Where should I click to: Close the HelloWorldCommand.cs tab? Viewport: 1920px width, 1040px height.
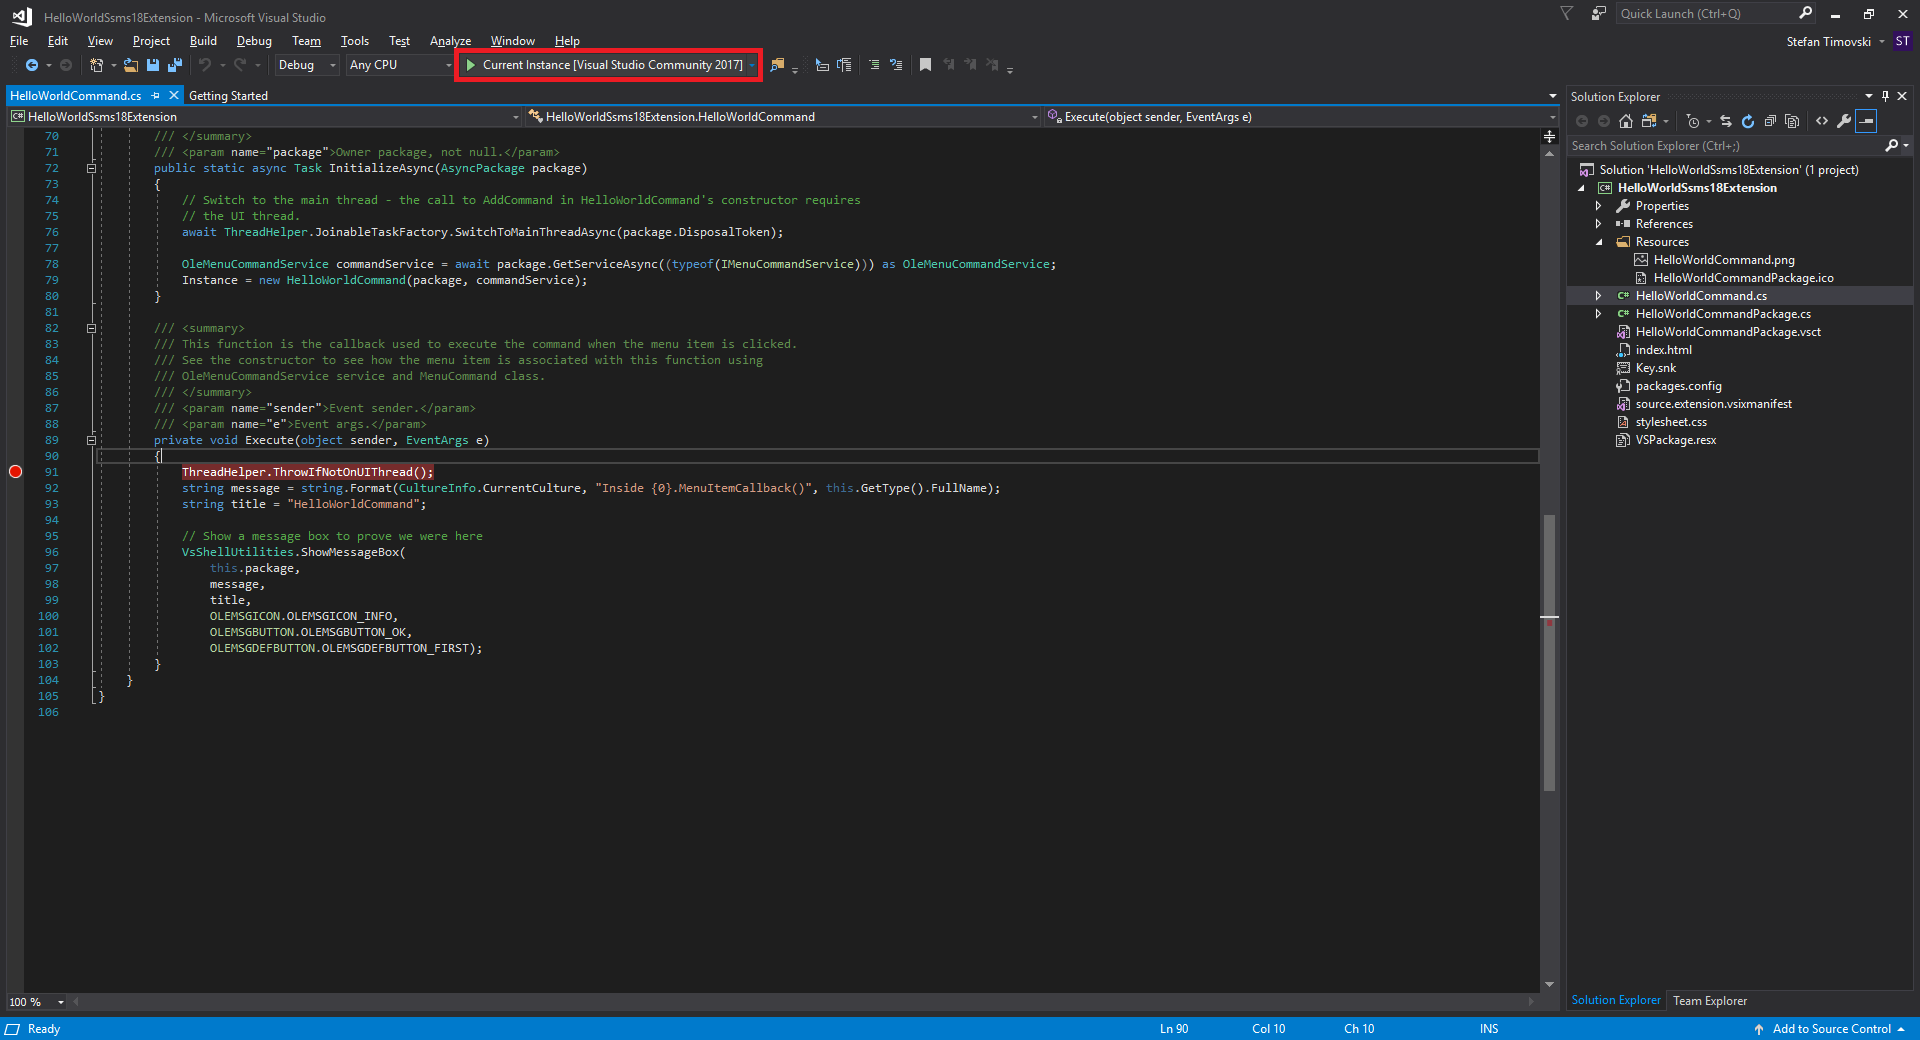173,96
